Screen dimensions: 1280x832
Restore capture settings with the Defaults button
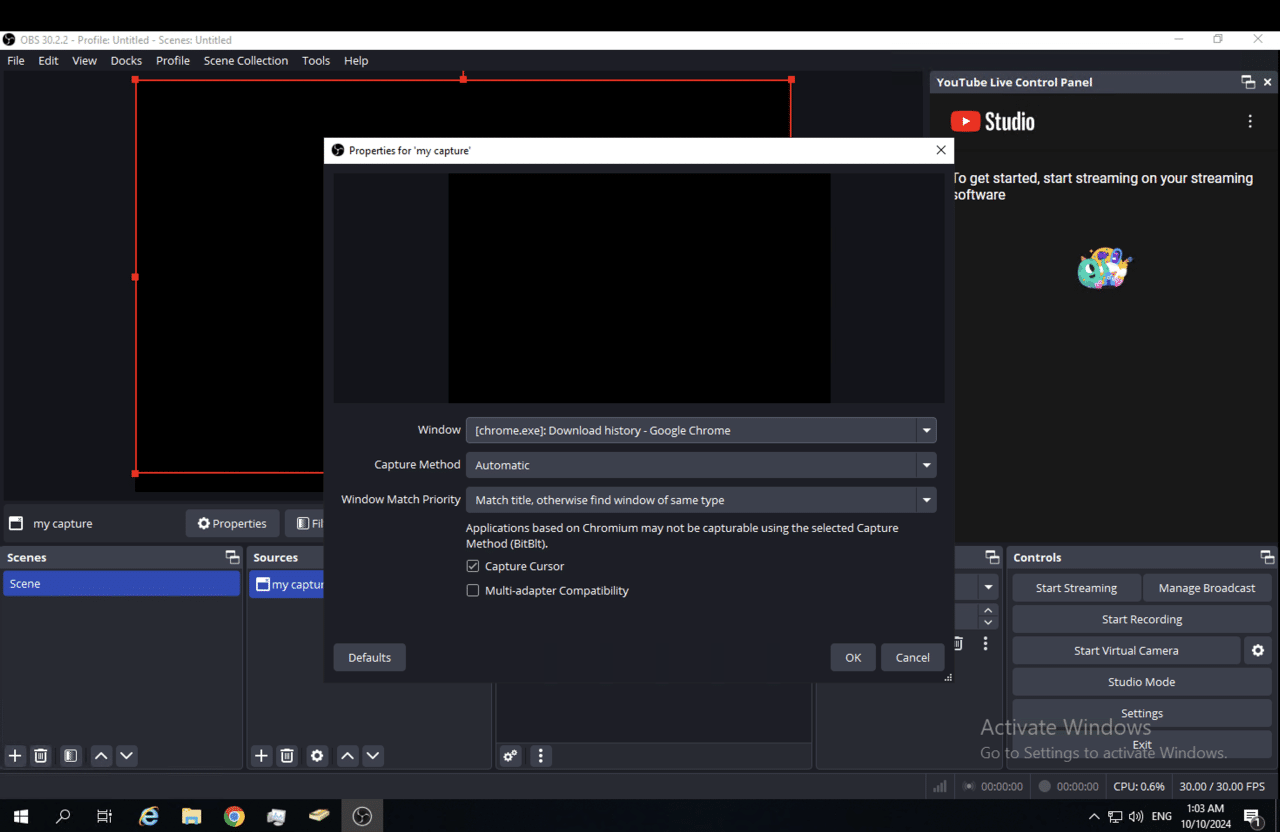pyautogui.click(x=369, y=657)
